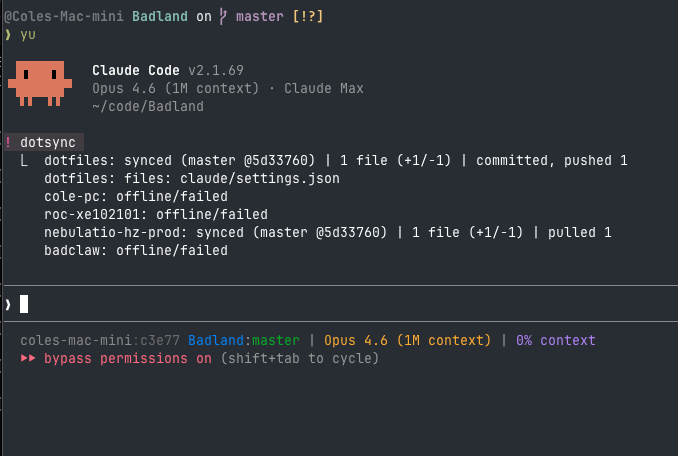Click 'coles-mac-mini:c3e77' in status line
The image size is (678, 456).
click(100, 341)
